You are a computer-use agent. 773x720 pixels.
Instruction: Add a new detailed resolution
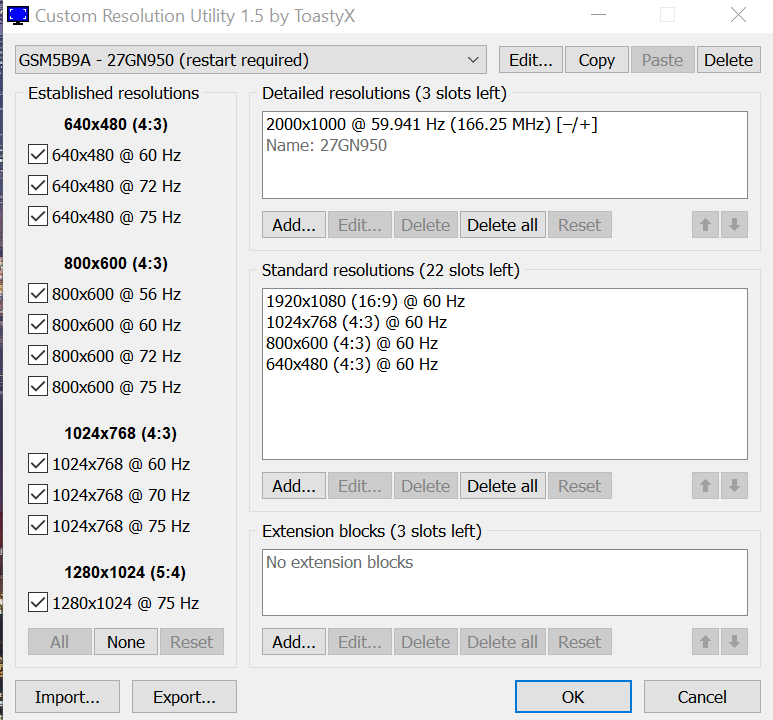coord(294,225)
